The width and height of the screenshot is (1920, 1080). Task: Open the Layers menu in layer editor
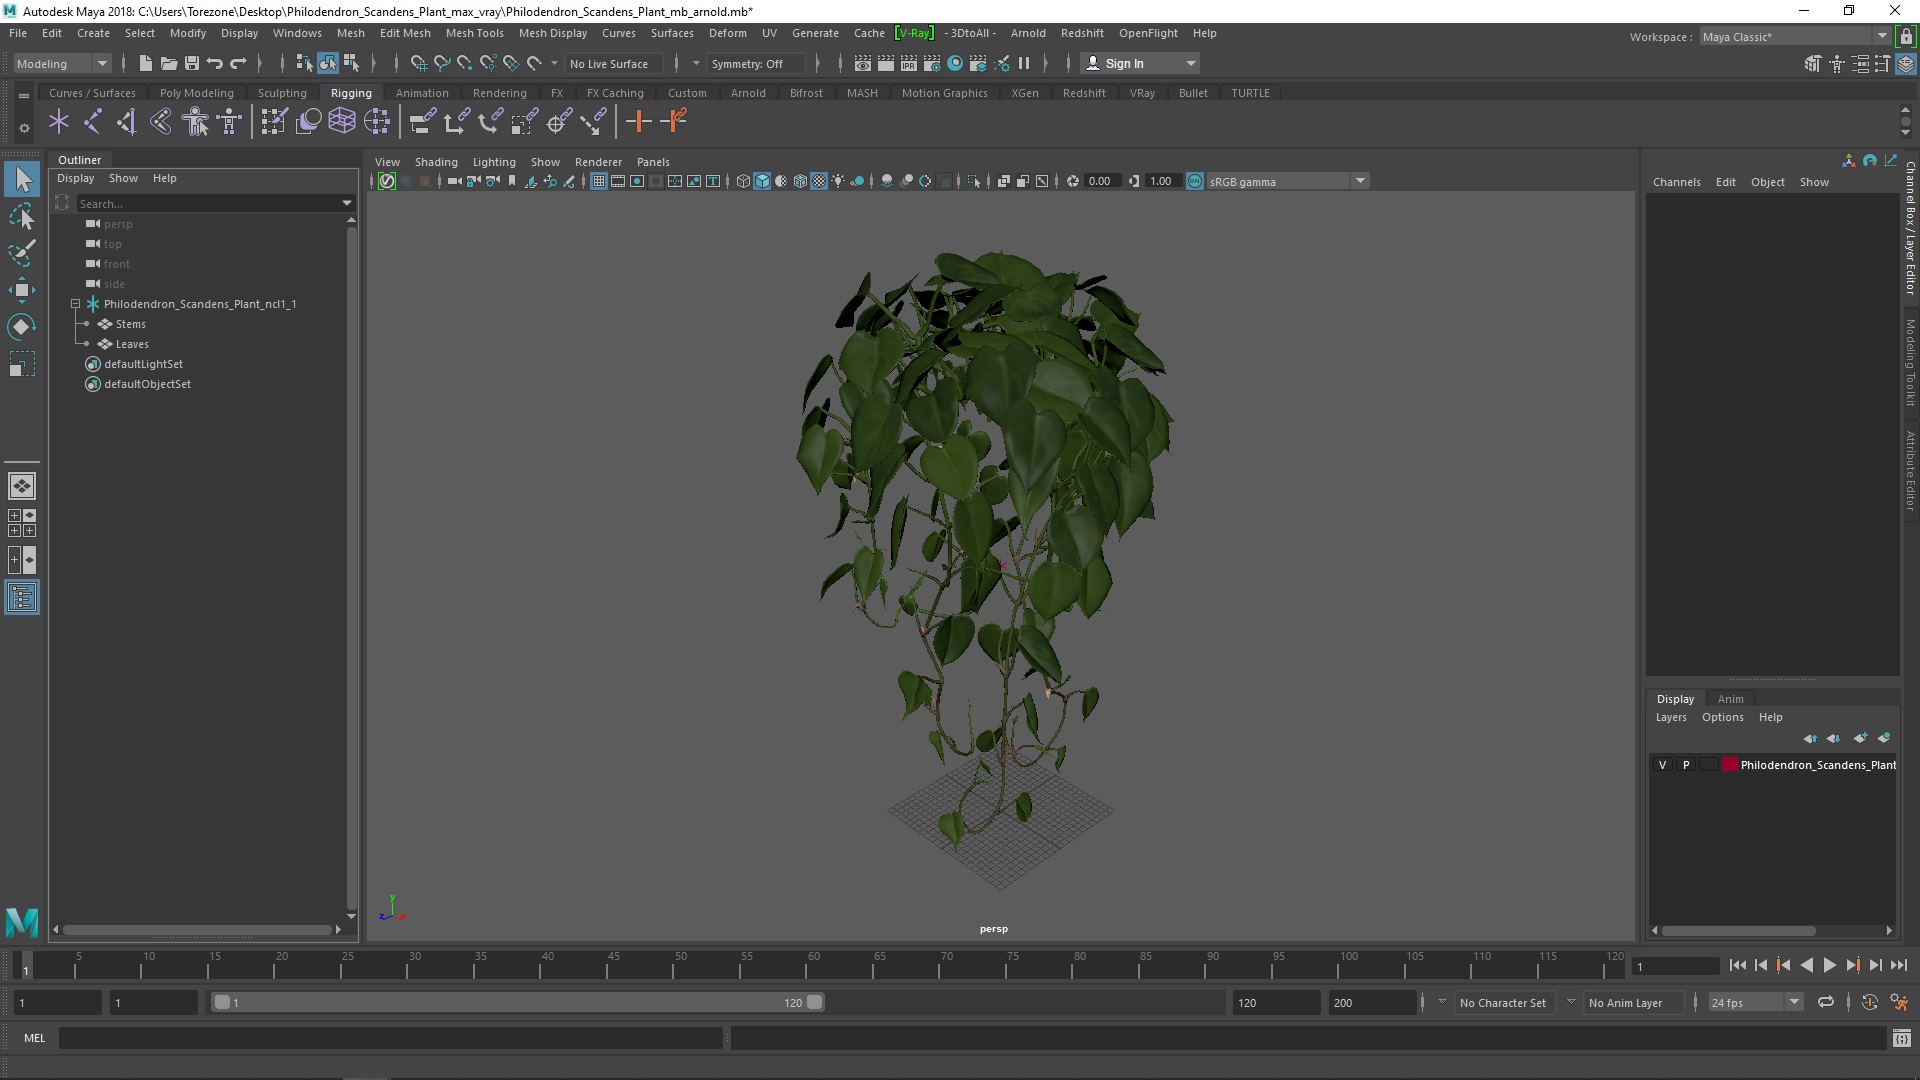1671,717
